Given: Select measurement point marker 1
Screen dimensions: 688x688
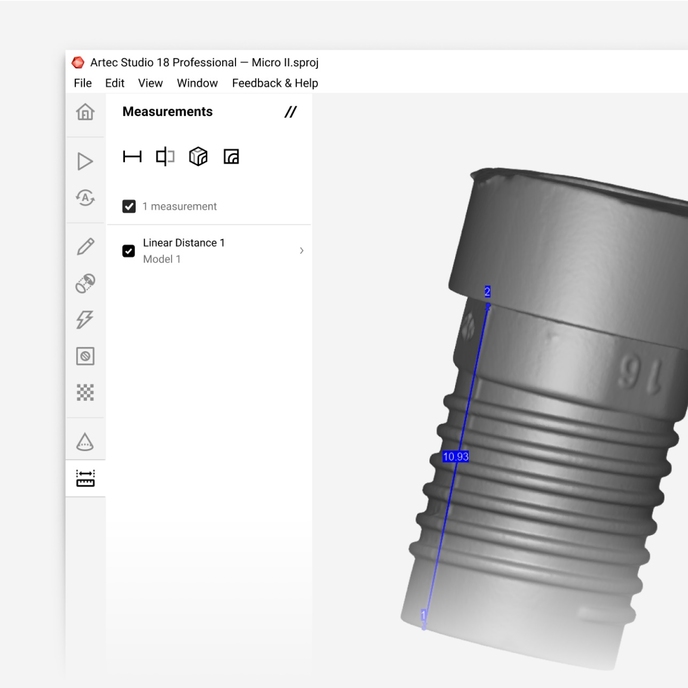Looking at the screenshot, I should [423, 615].
